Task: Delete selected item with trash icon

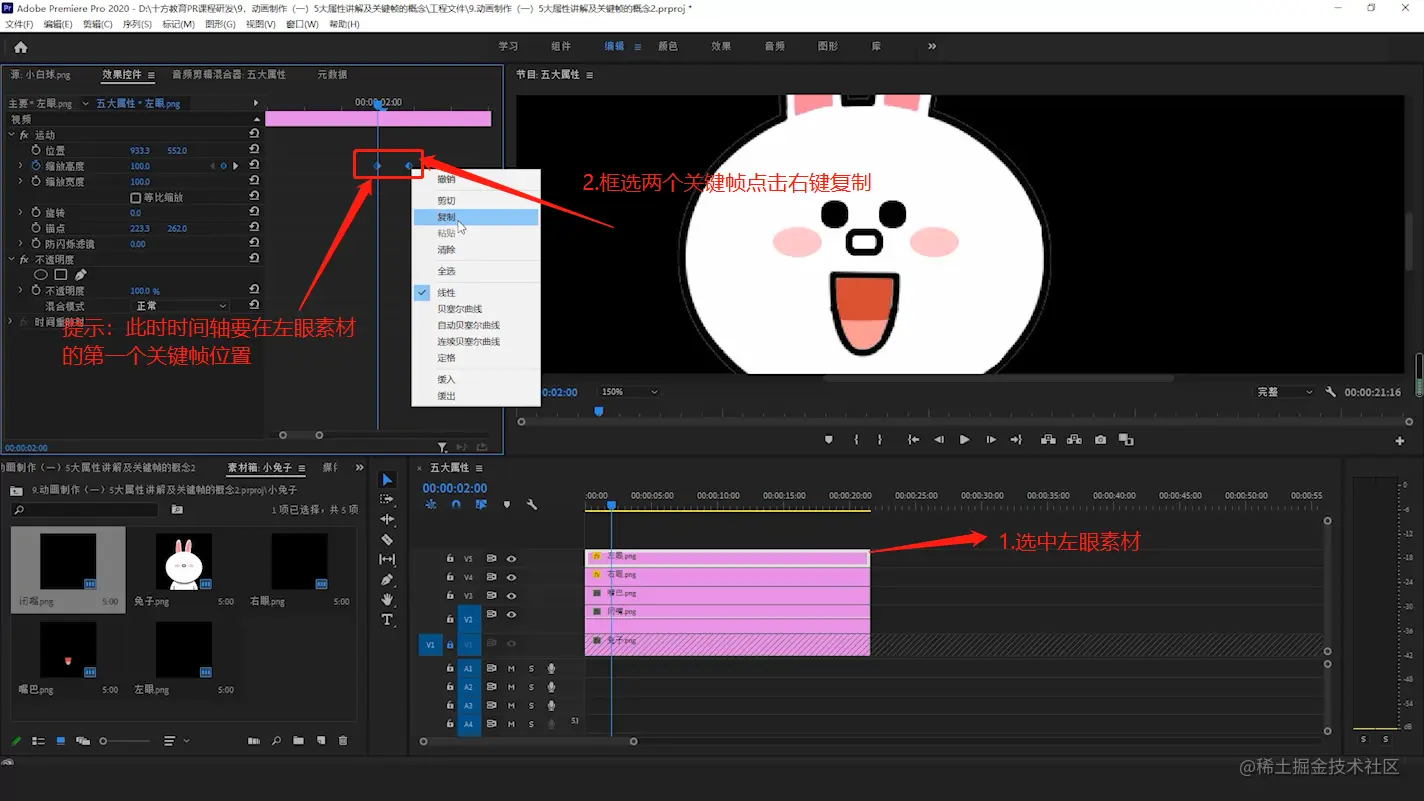Action: (343, 741)
